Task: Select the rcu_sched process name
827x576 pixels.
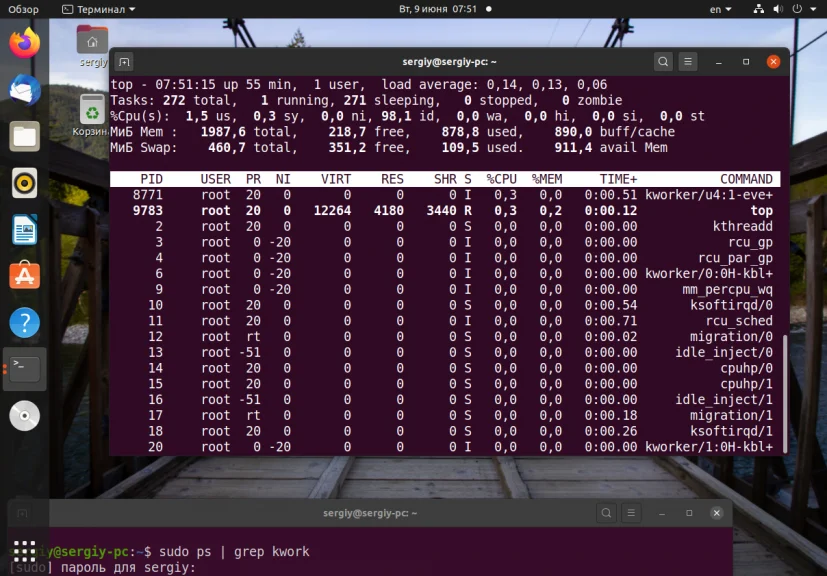Action: coord(739,321)
